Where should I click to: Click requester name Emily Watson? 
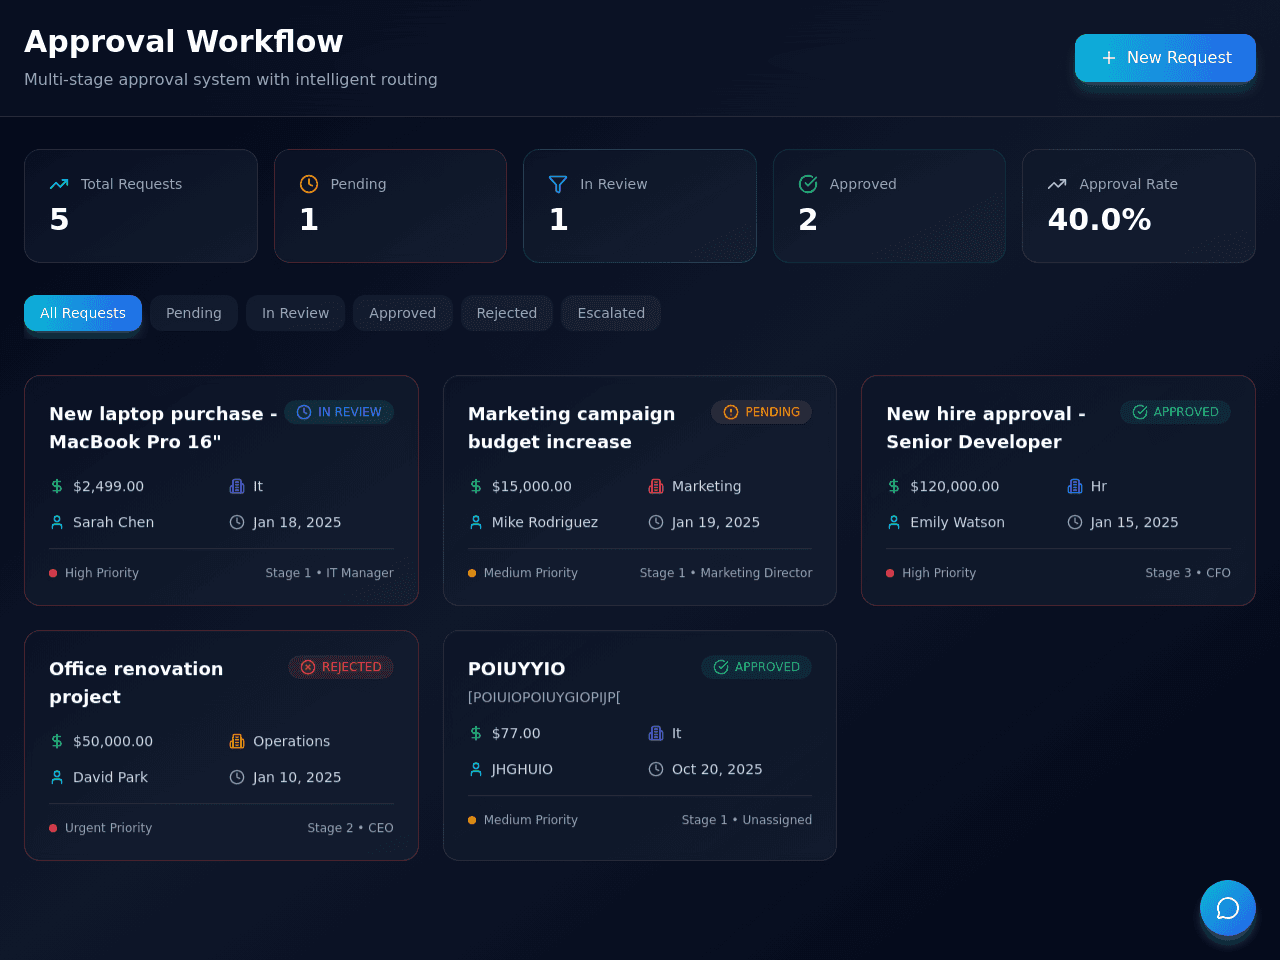[957, 522]
